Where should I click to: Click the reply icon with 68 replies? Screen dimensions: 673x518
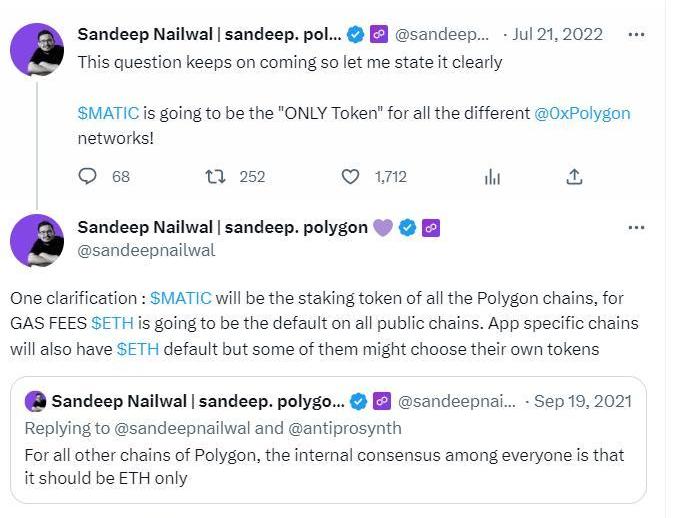click(x=88, y=176)
